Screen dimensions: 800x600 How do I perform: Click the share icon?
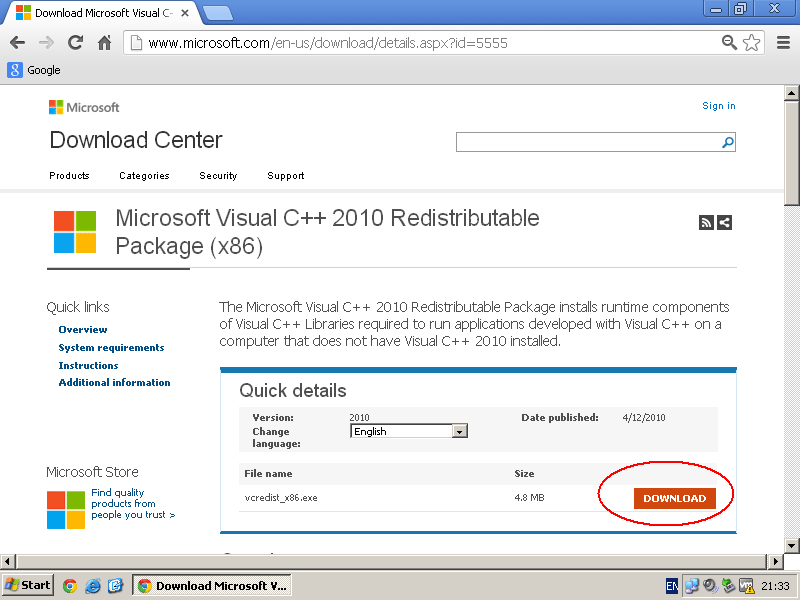click(x=724, y=222)
